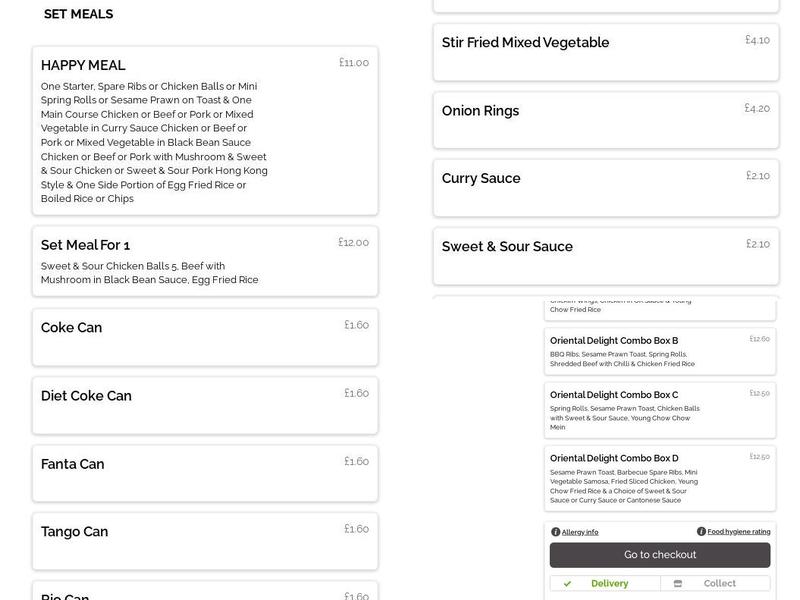The width and height of the screenshot is (800, 600).
Task: Open the Food hygiene rating link
Action: point(738,532)
